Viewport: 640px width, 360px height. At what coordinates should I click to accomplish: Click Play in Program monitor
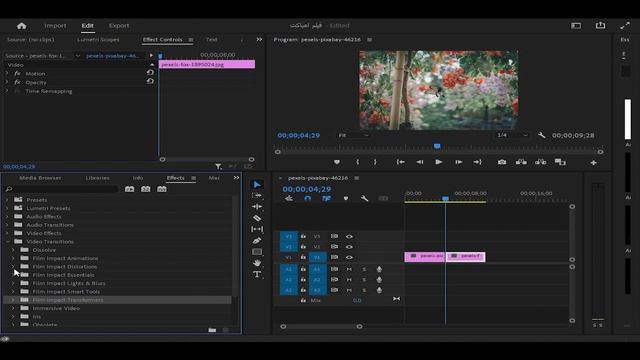click(439, 162)
